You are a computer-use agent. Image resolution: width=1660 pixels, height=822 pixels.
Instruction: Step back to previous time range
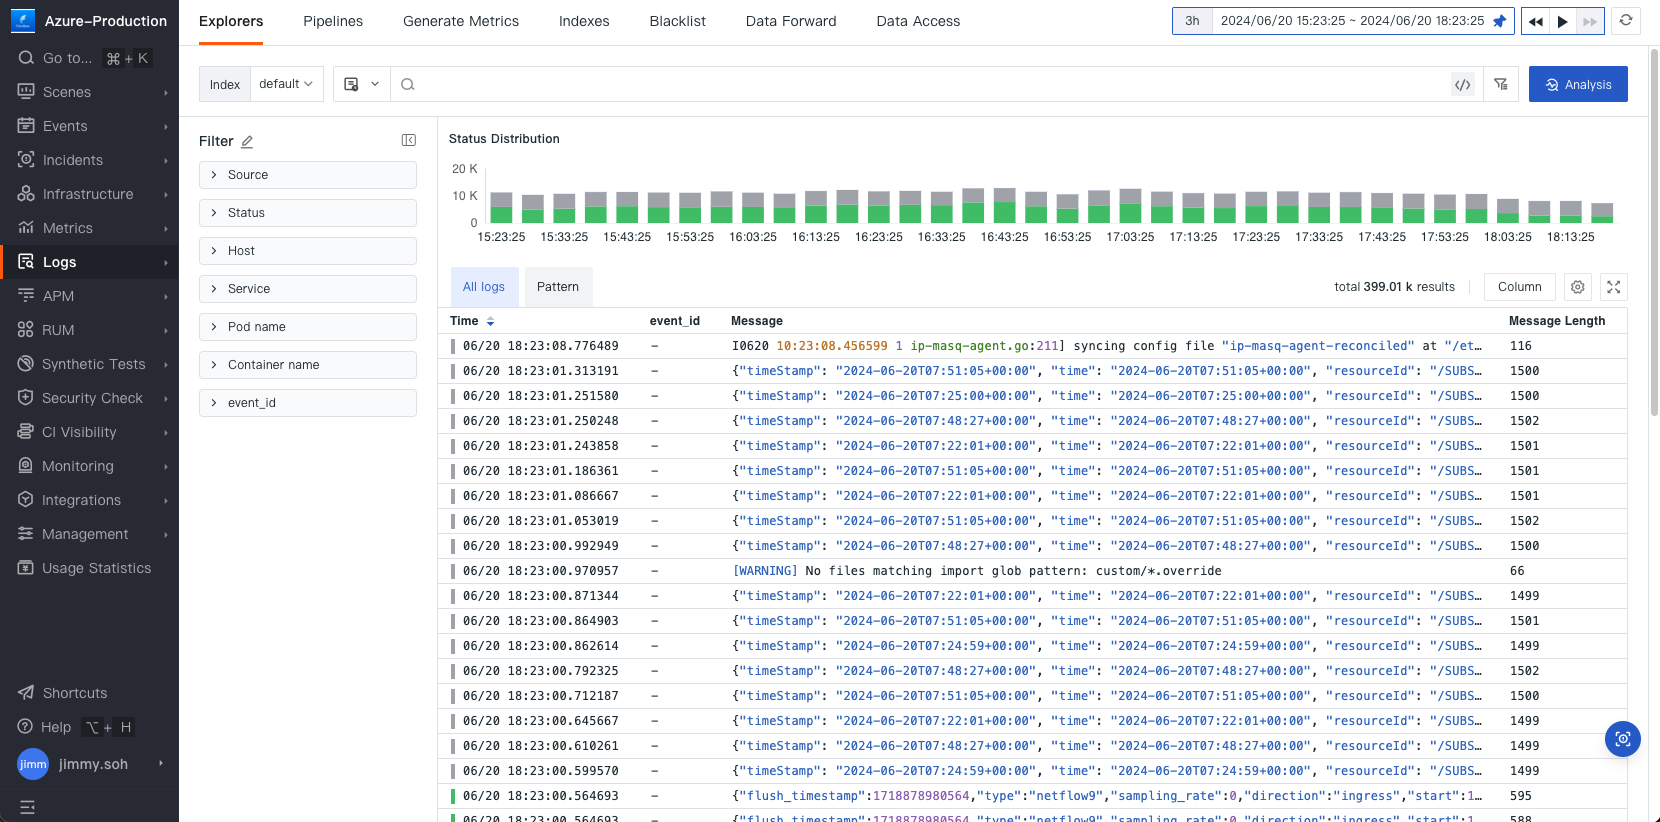tap(1535, 21)
